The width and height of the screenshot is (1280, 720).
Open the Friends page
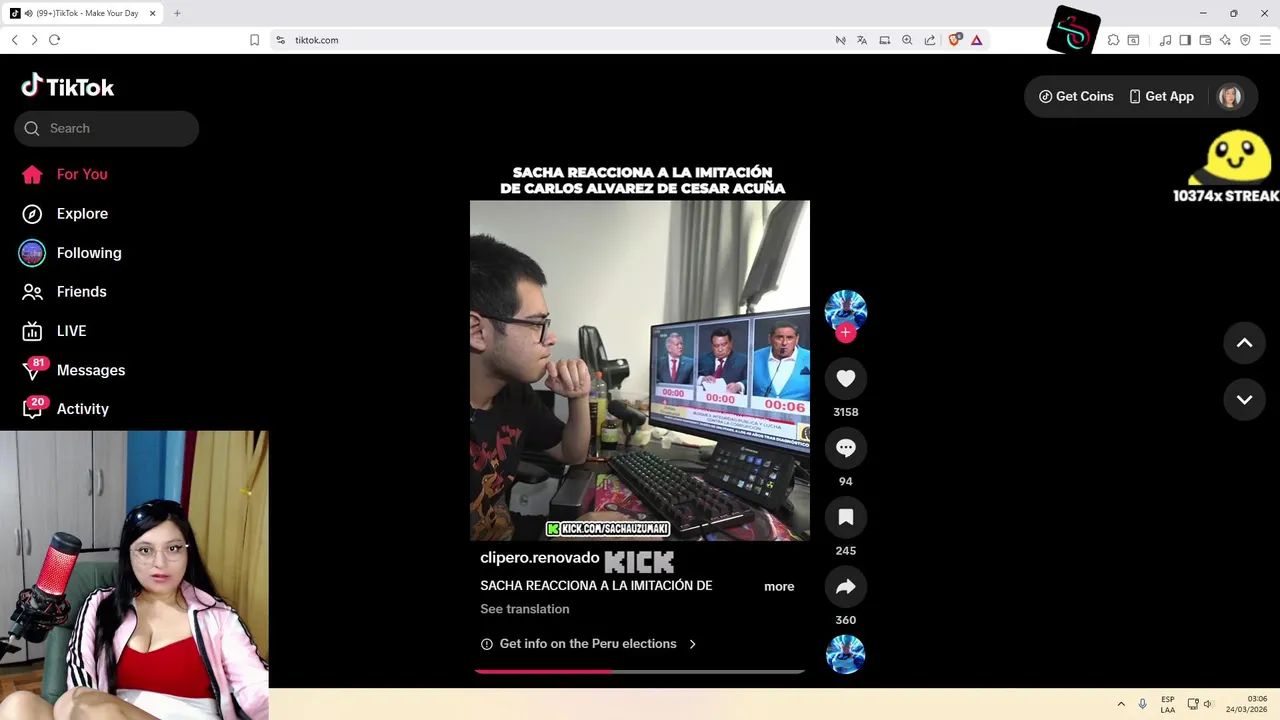point(64,292)
